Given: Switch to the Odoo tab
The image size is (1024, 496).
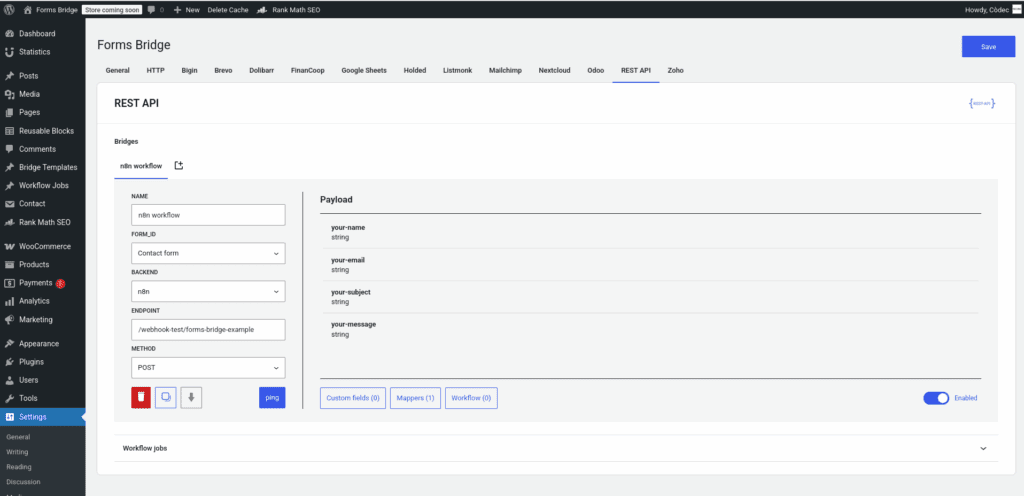Looking at the screenshot, I should click(x=596, y=70).
